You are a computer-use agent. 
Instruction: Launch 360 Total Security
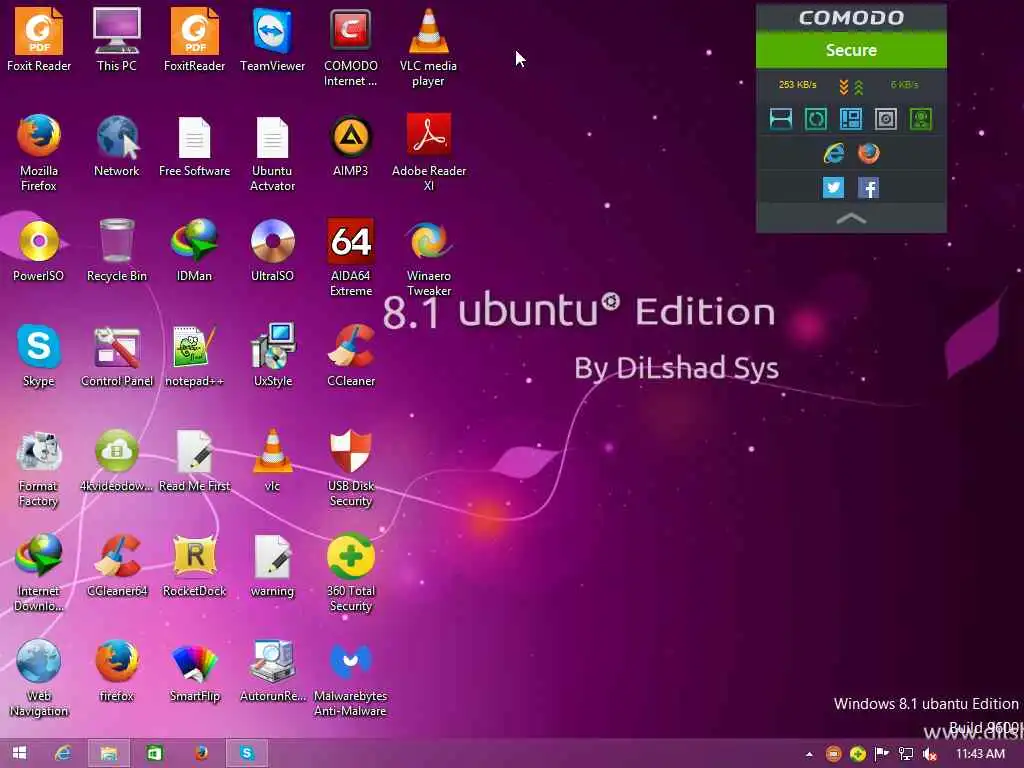click(351, 573)
